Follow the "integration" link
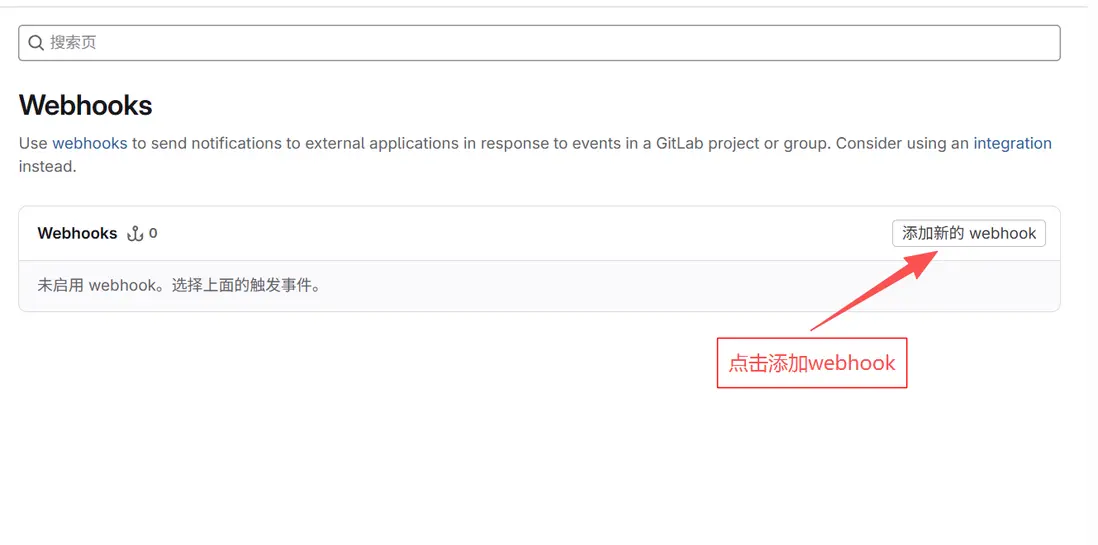Viewport: 1098px width, 545px height. pyautogui.click(x=1012, y=143)
